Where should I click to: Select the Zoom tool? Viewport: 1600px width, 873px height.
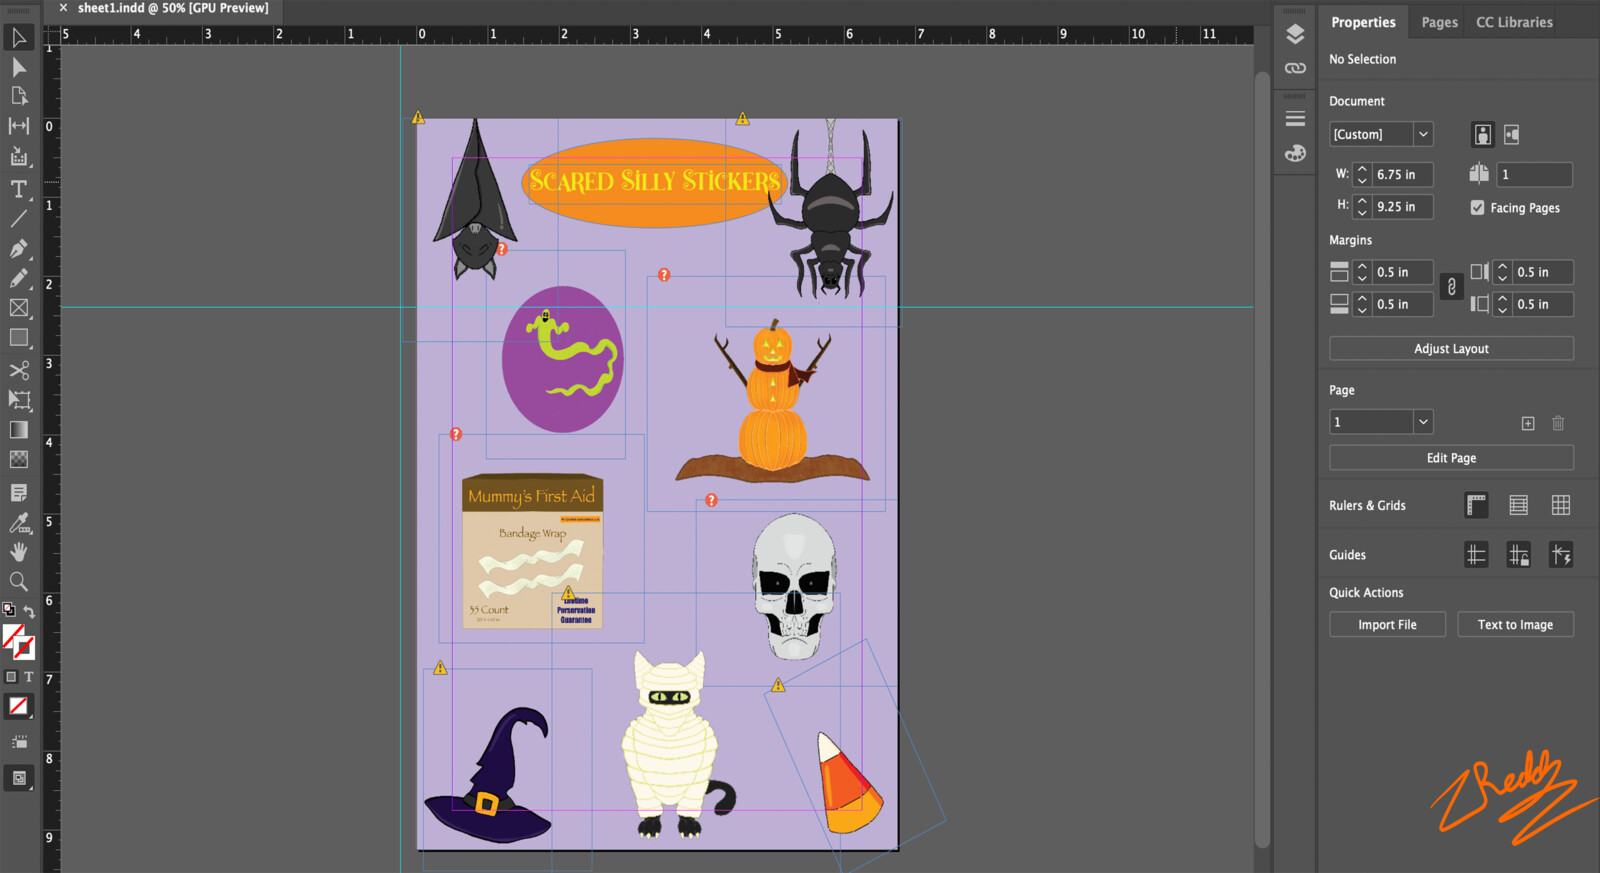point(19,582)
